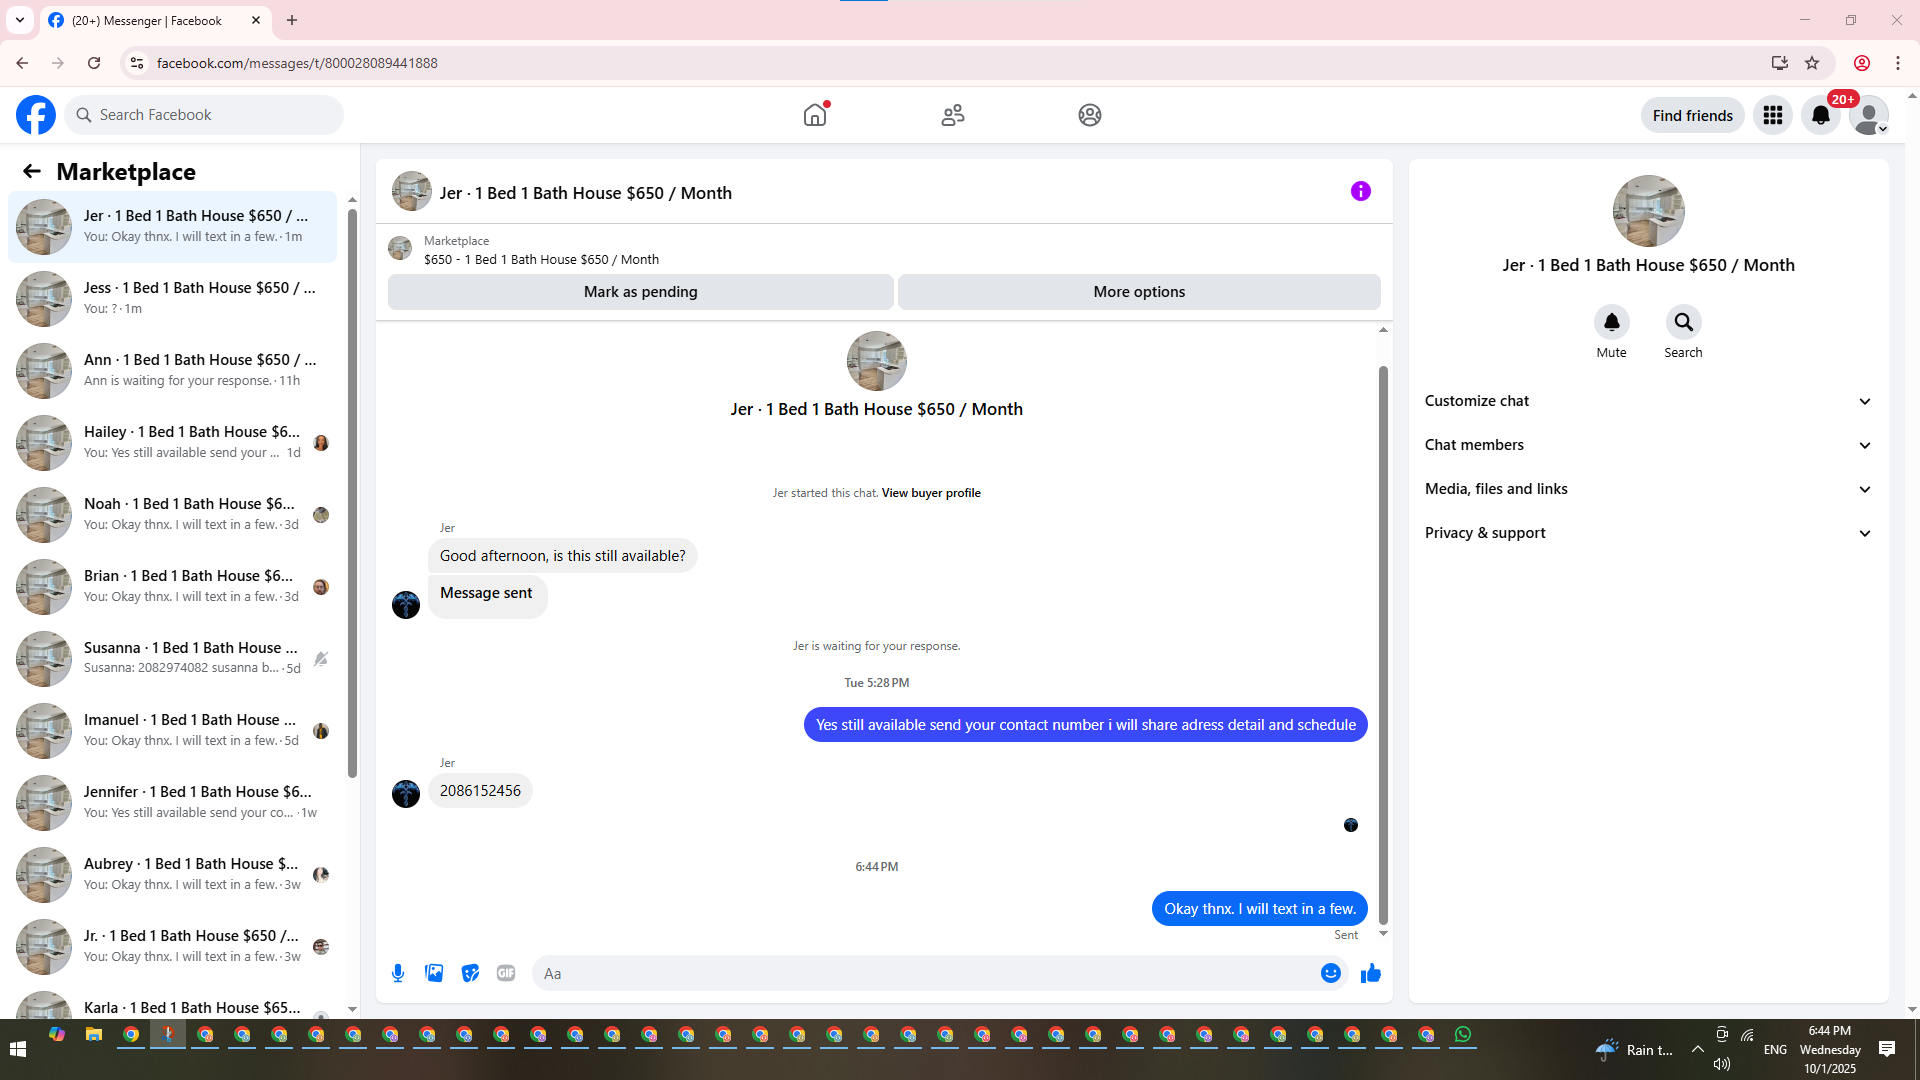
Task: Open Jess conversation in chat list
Action: (x=172, y=298)
